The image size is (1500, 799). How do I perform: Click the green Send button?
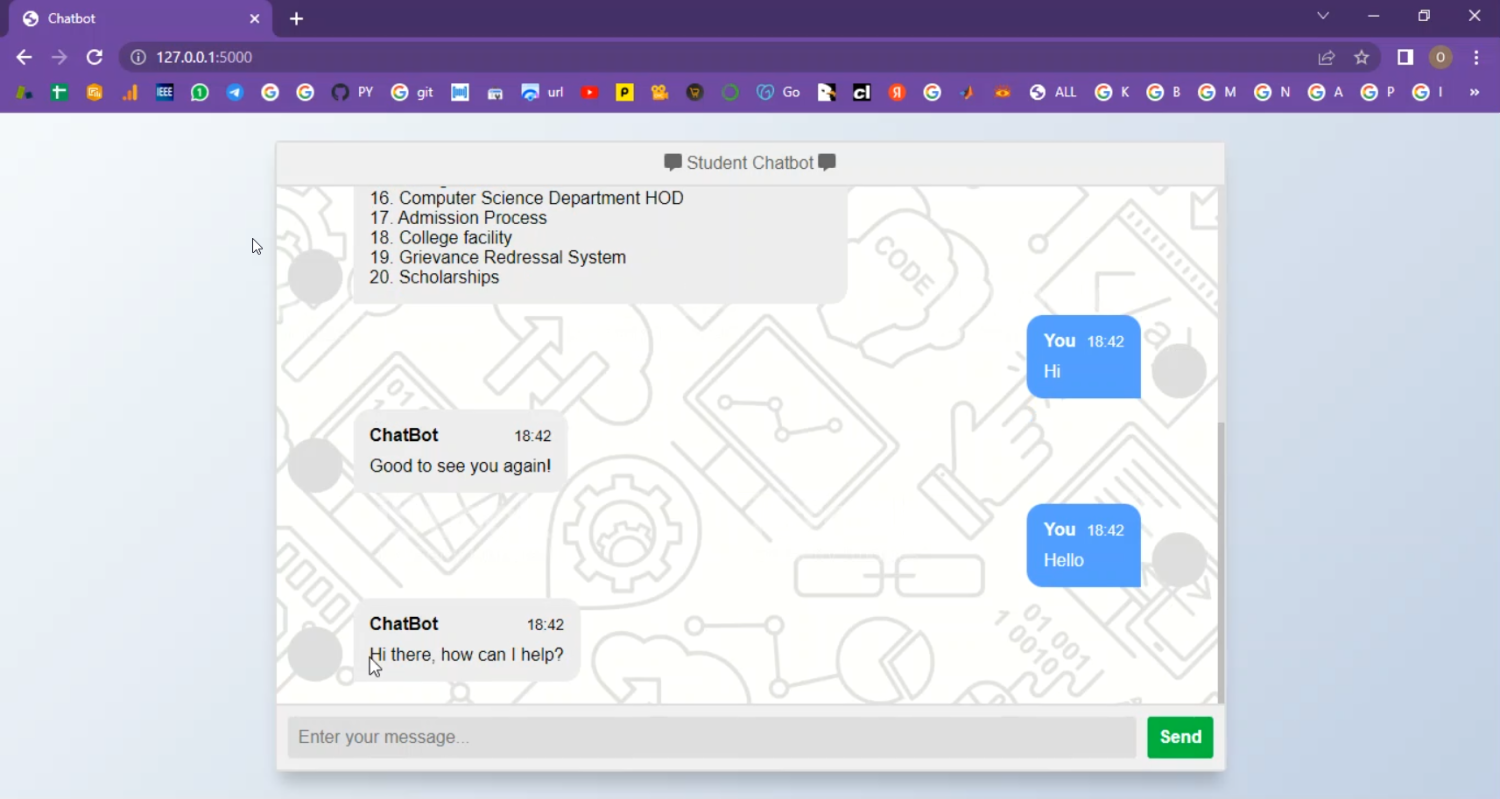coord(1180,737)
